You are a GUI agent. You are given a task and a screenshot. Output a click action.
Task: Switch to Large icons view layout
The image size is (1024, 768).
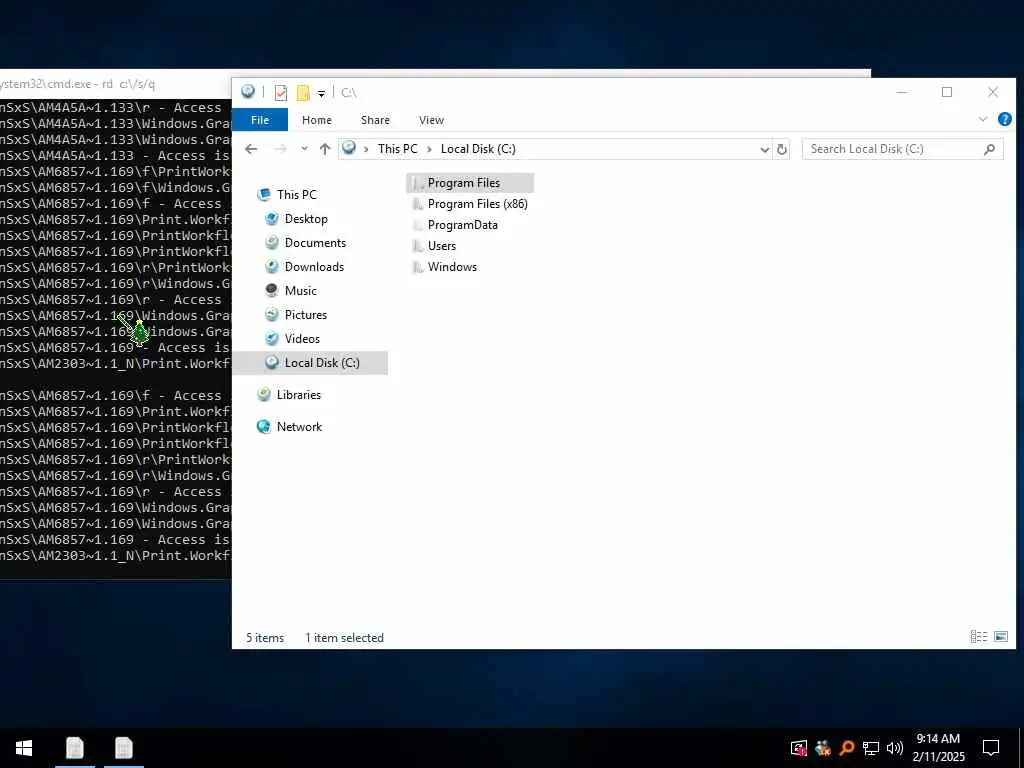click(1000, 637)
